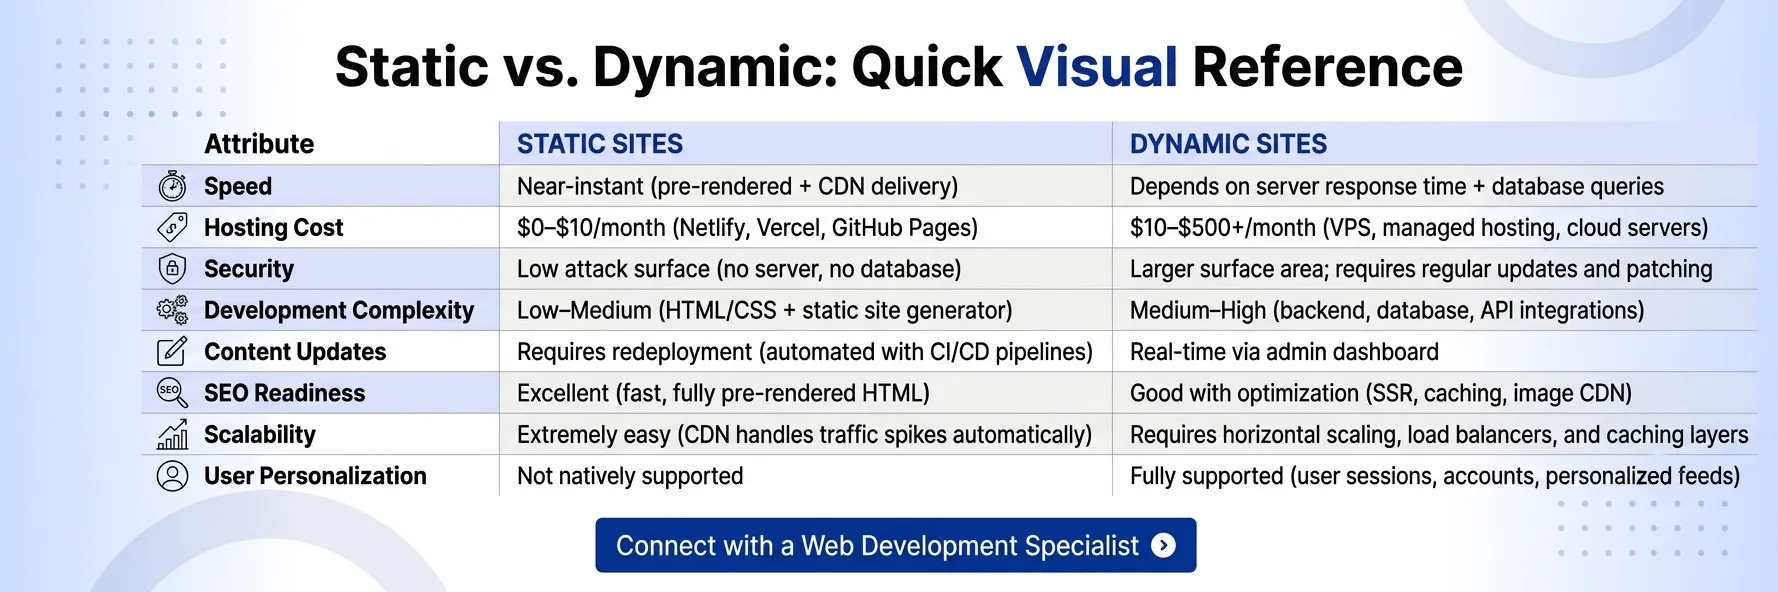Image resolution: width=1778 pixels, height=592 pixels.
Task: Click the arrow icon in the Connect button
Action: [x=1163, y=545]
